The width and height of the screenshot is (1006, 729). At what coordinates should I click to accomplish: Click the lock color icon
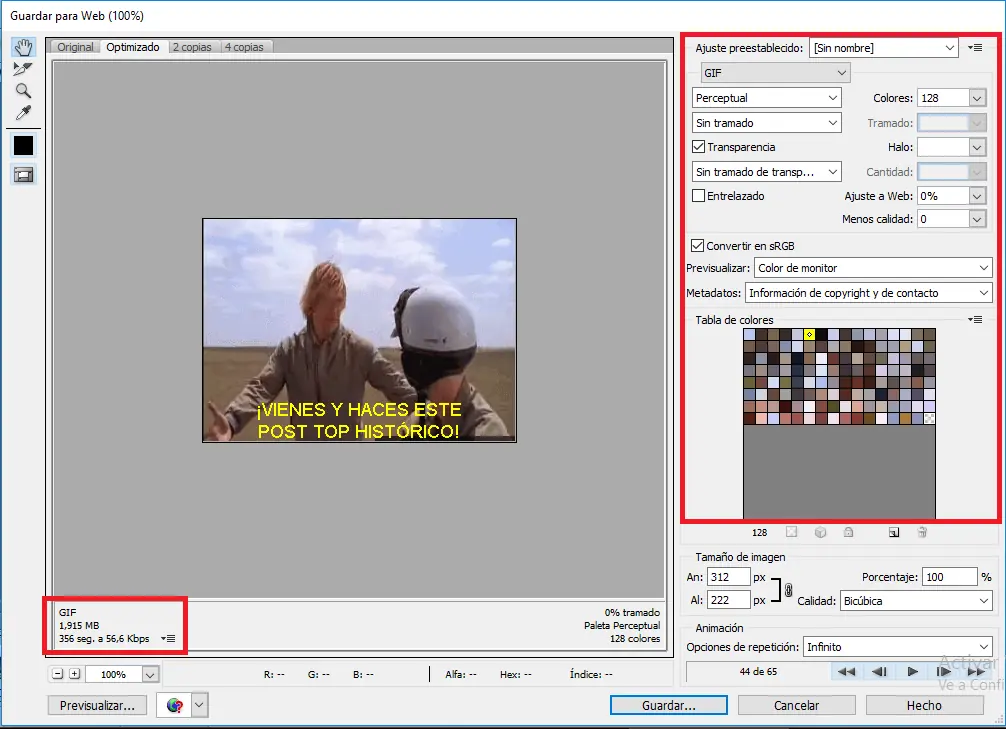point(848,532)
